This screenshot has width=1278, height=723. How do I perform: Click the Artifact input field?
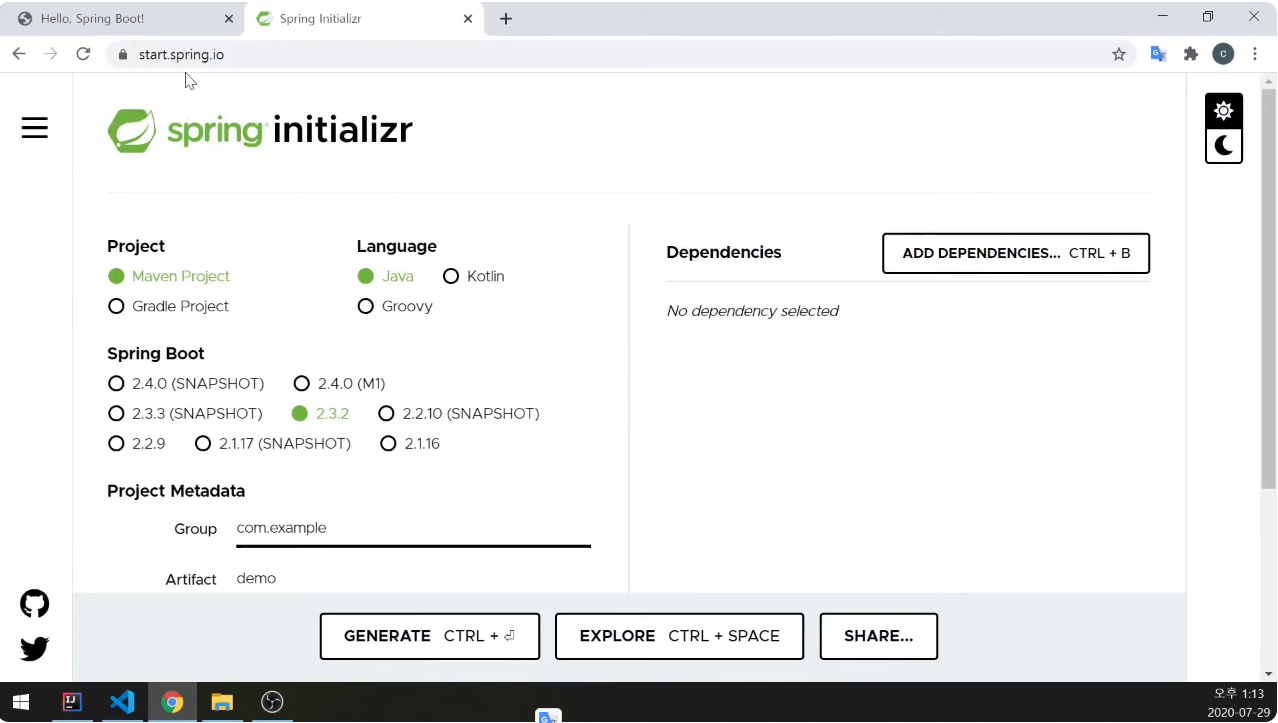(x=413, y=579)
